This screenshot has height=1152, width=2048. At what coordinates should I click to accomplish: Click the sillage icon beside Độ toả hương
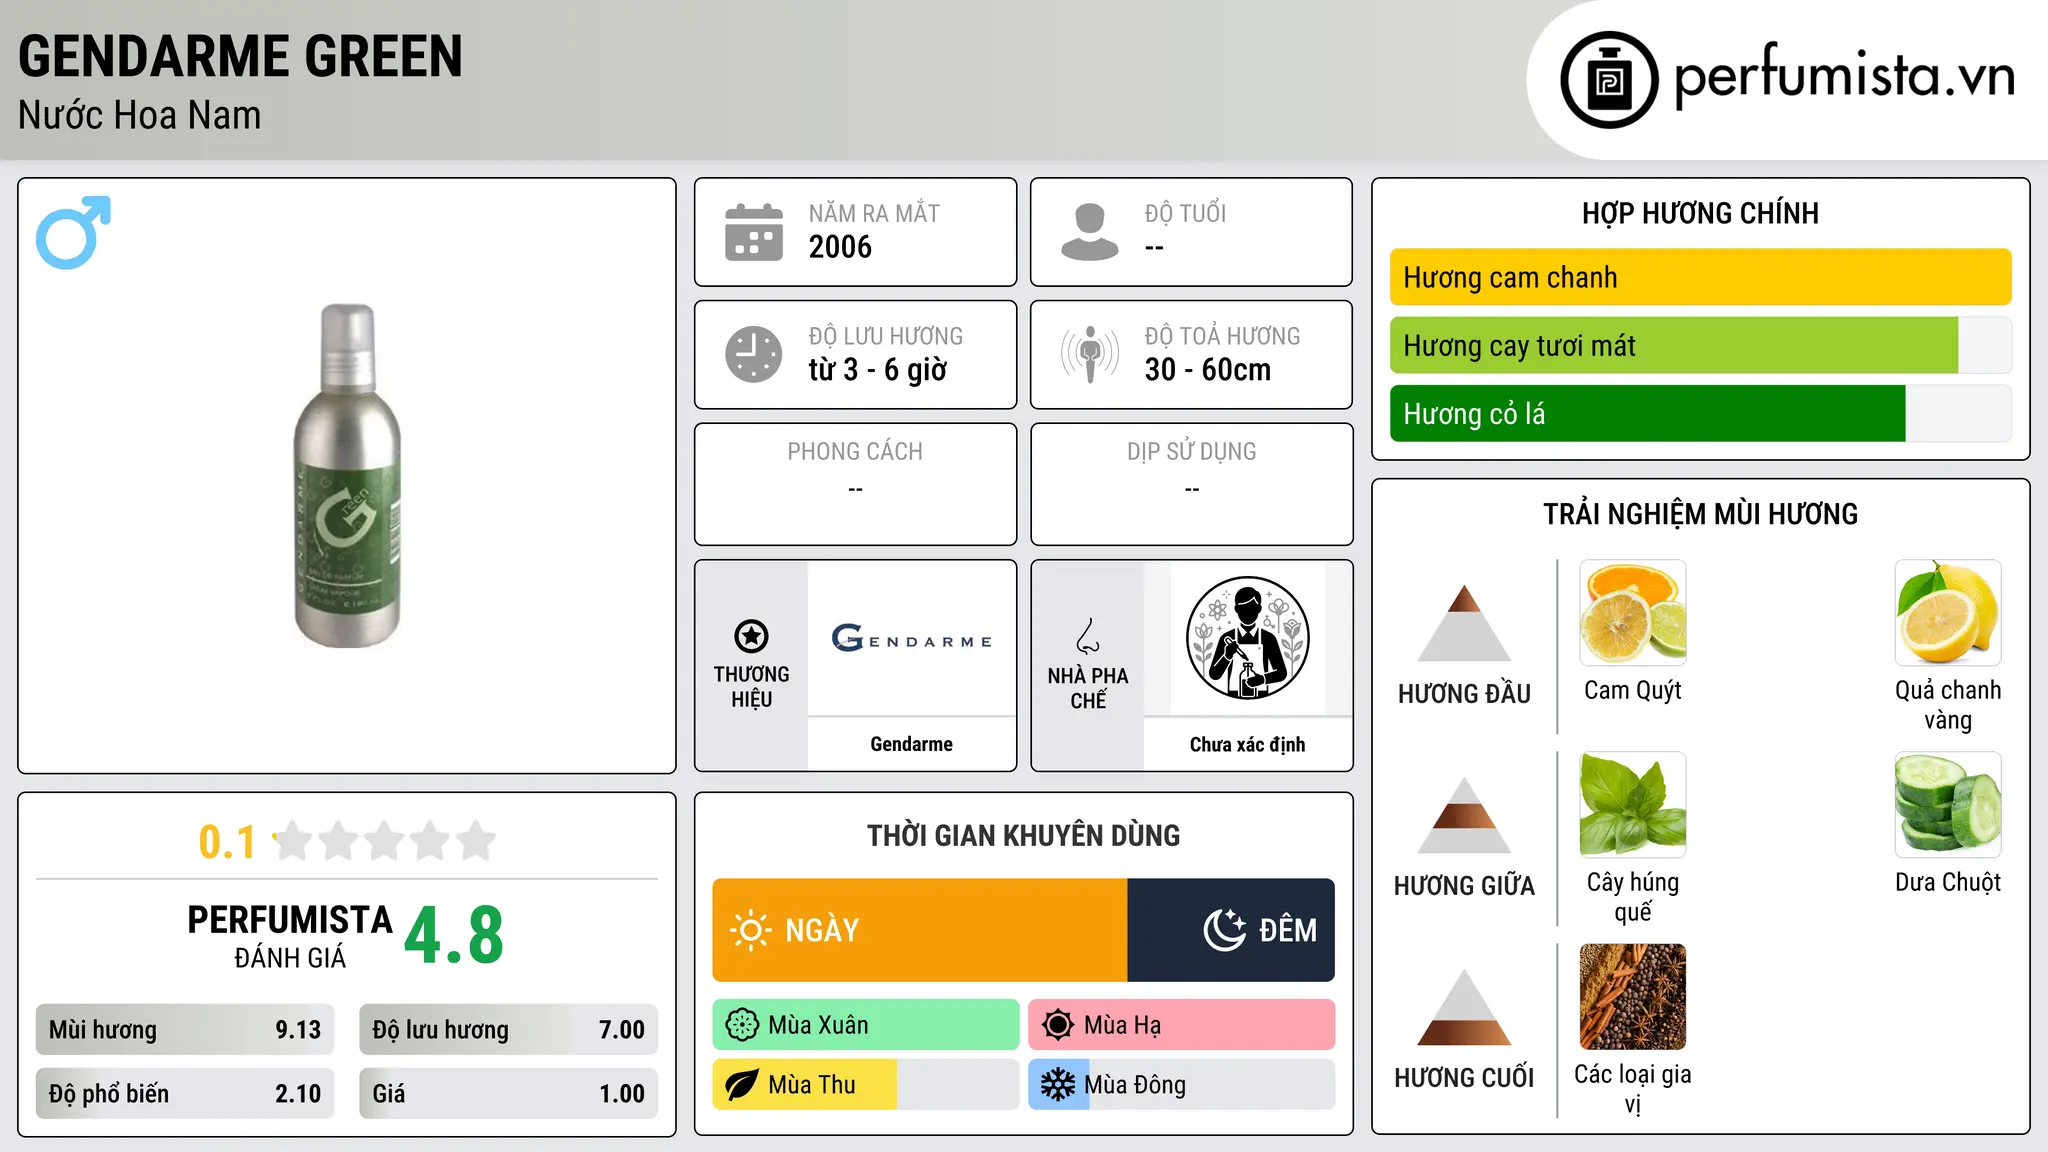[x=1090, y=354]
